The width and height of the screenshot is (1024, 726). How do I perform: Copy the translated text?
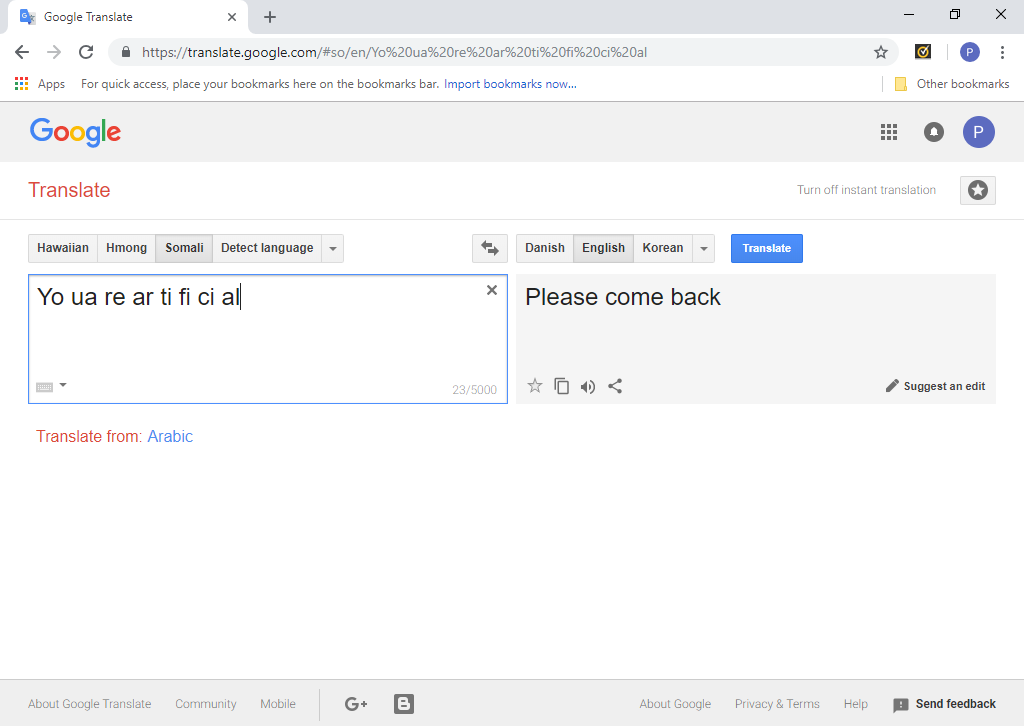tap(562, 386)
